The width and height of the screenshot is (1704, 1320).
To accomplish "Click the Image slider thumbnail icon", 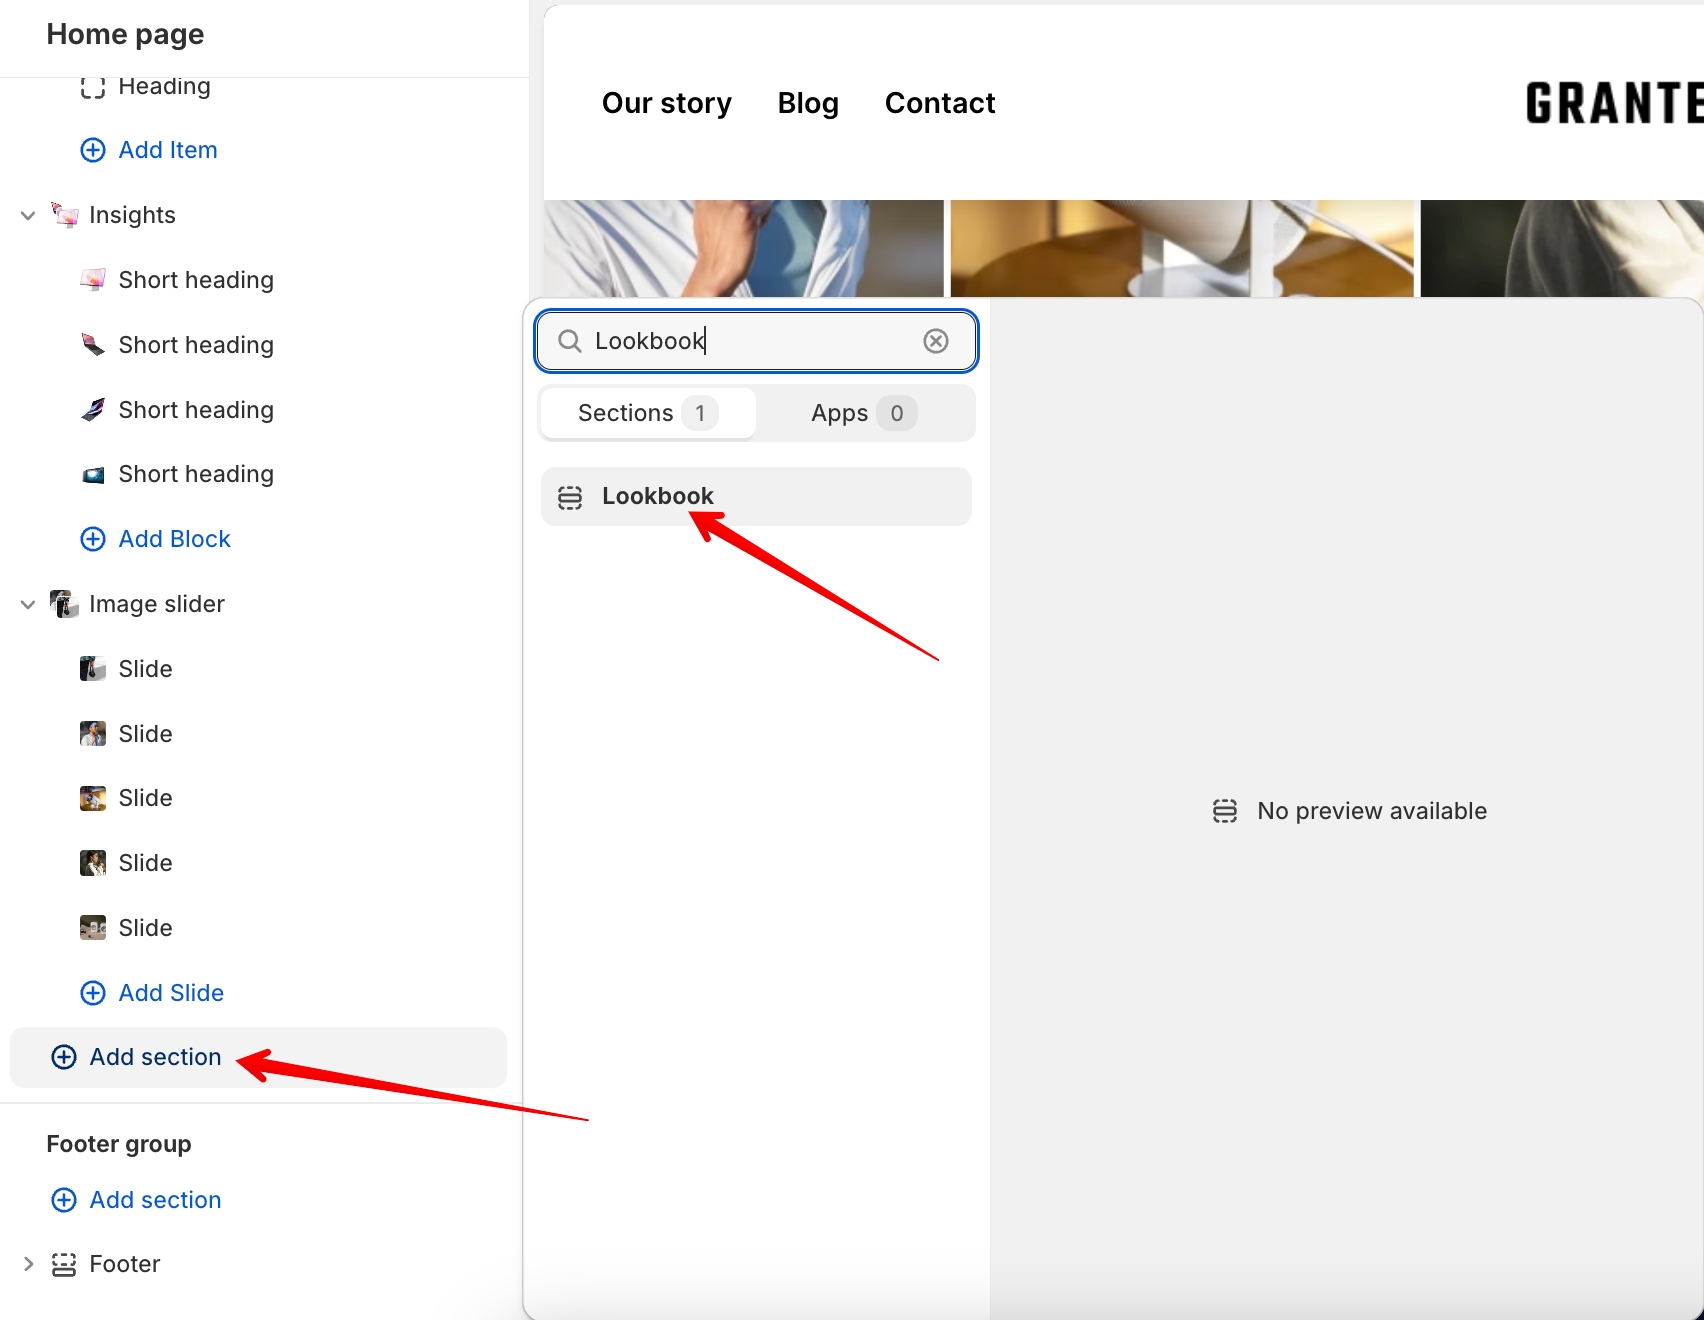I will point(65,604).
